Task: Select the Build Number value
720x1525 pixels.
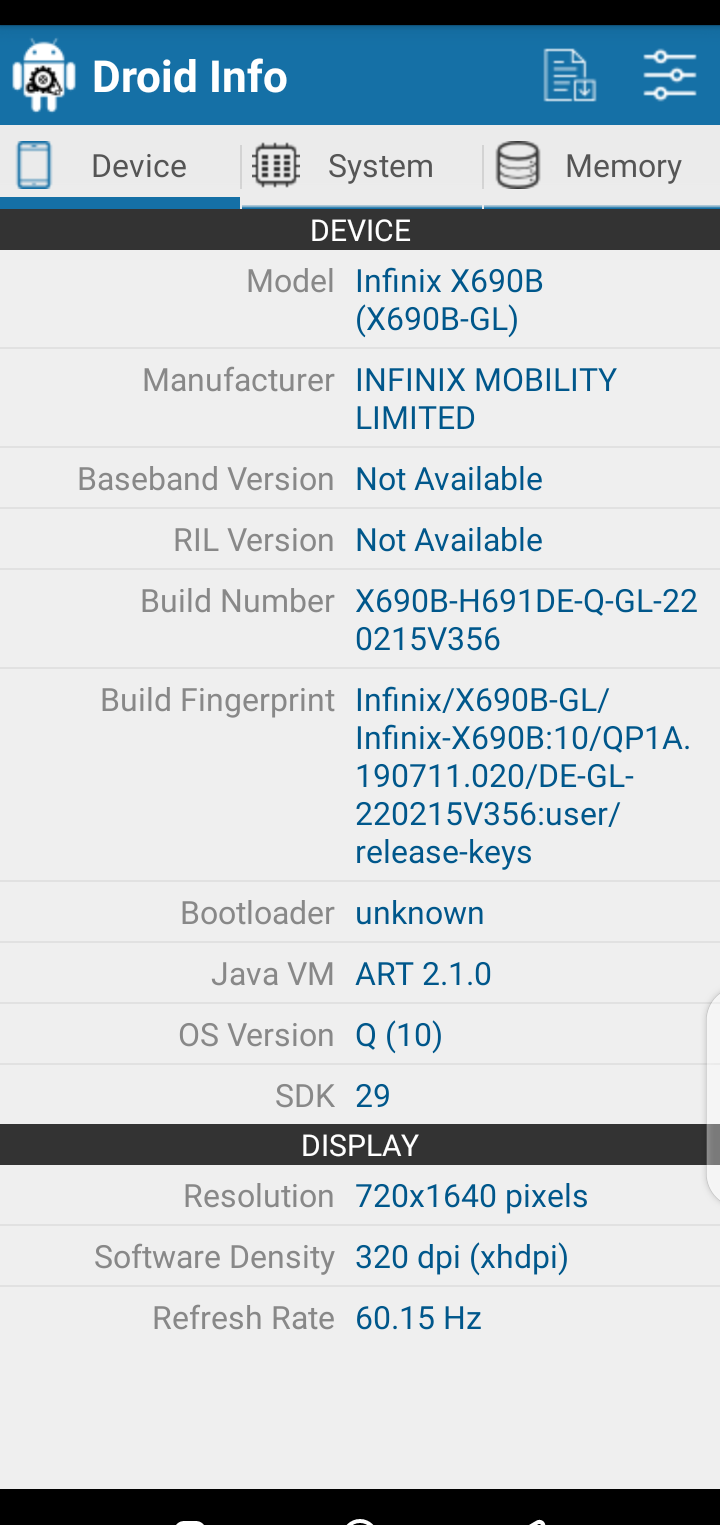Action: coord(526,620)
